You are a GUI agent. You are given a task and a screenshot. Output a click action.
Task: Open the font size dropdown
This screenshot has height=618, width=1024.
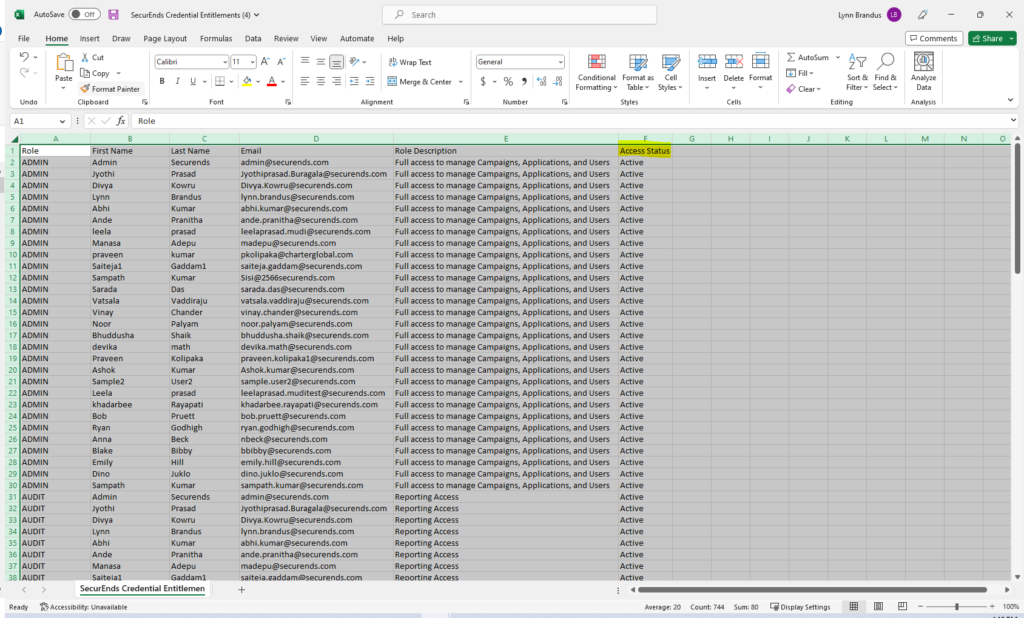point(252,62)
